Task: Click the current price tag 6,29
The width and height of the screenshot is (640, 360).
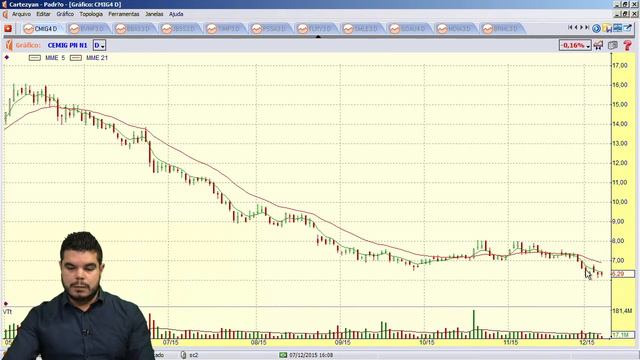Action: coord(622,274)
